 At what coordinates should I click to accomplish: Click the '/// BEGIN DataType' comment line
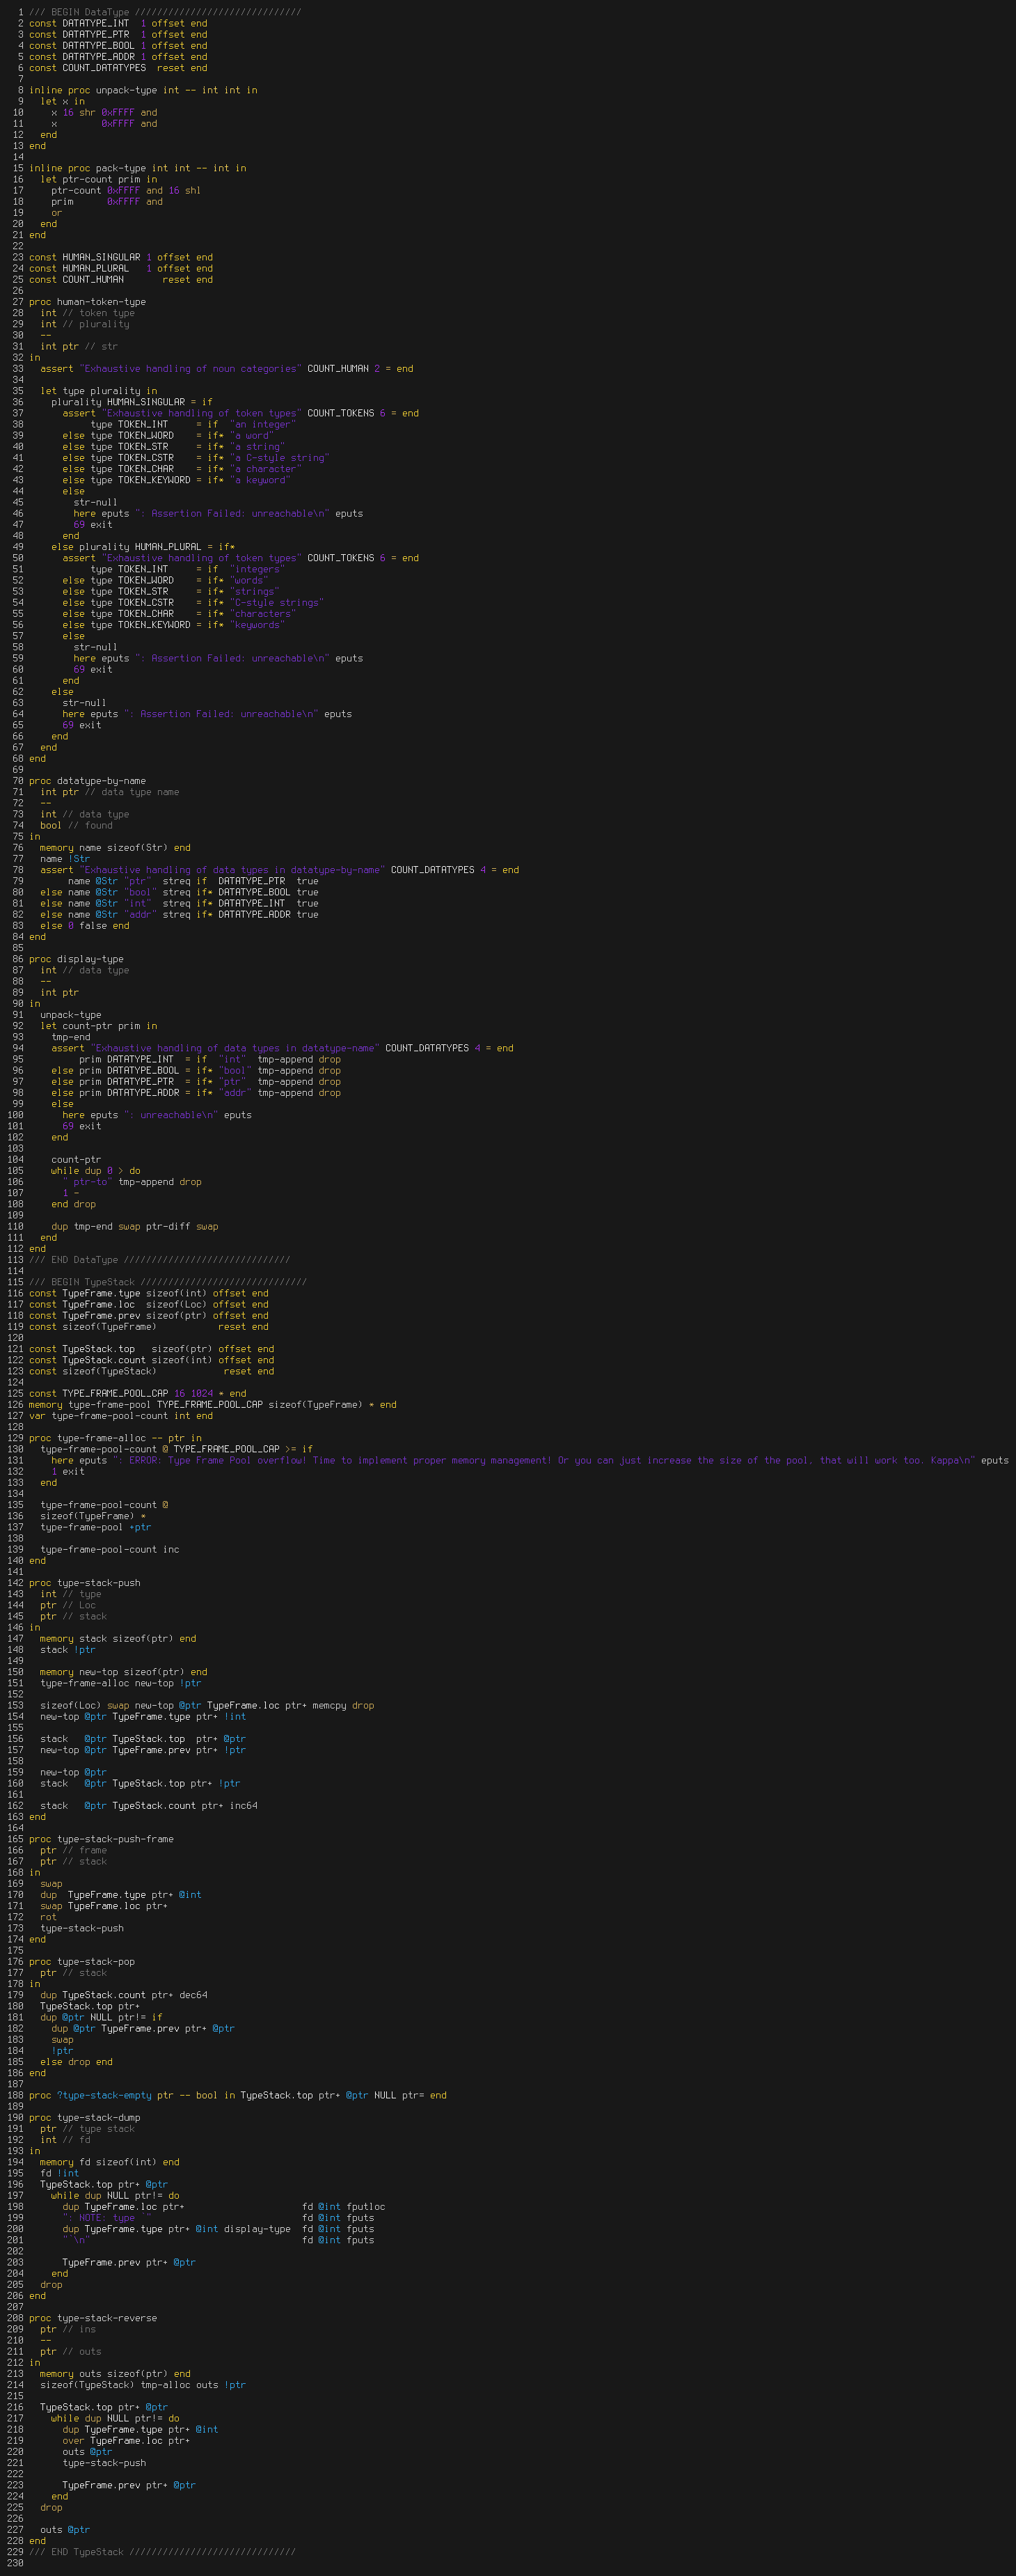click(165, 12)
